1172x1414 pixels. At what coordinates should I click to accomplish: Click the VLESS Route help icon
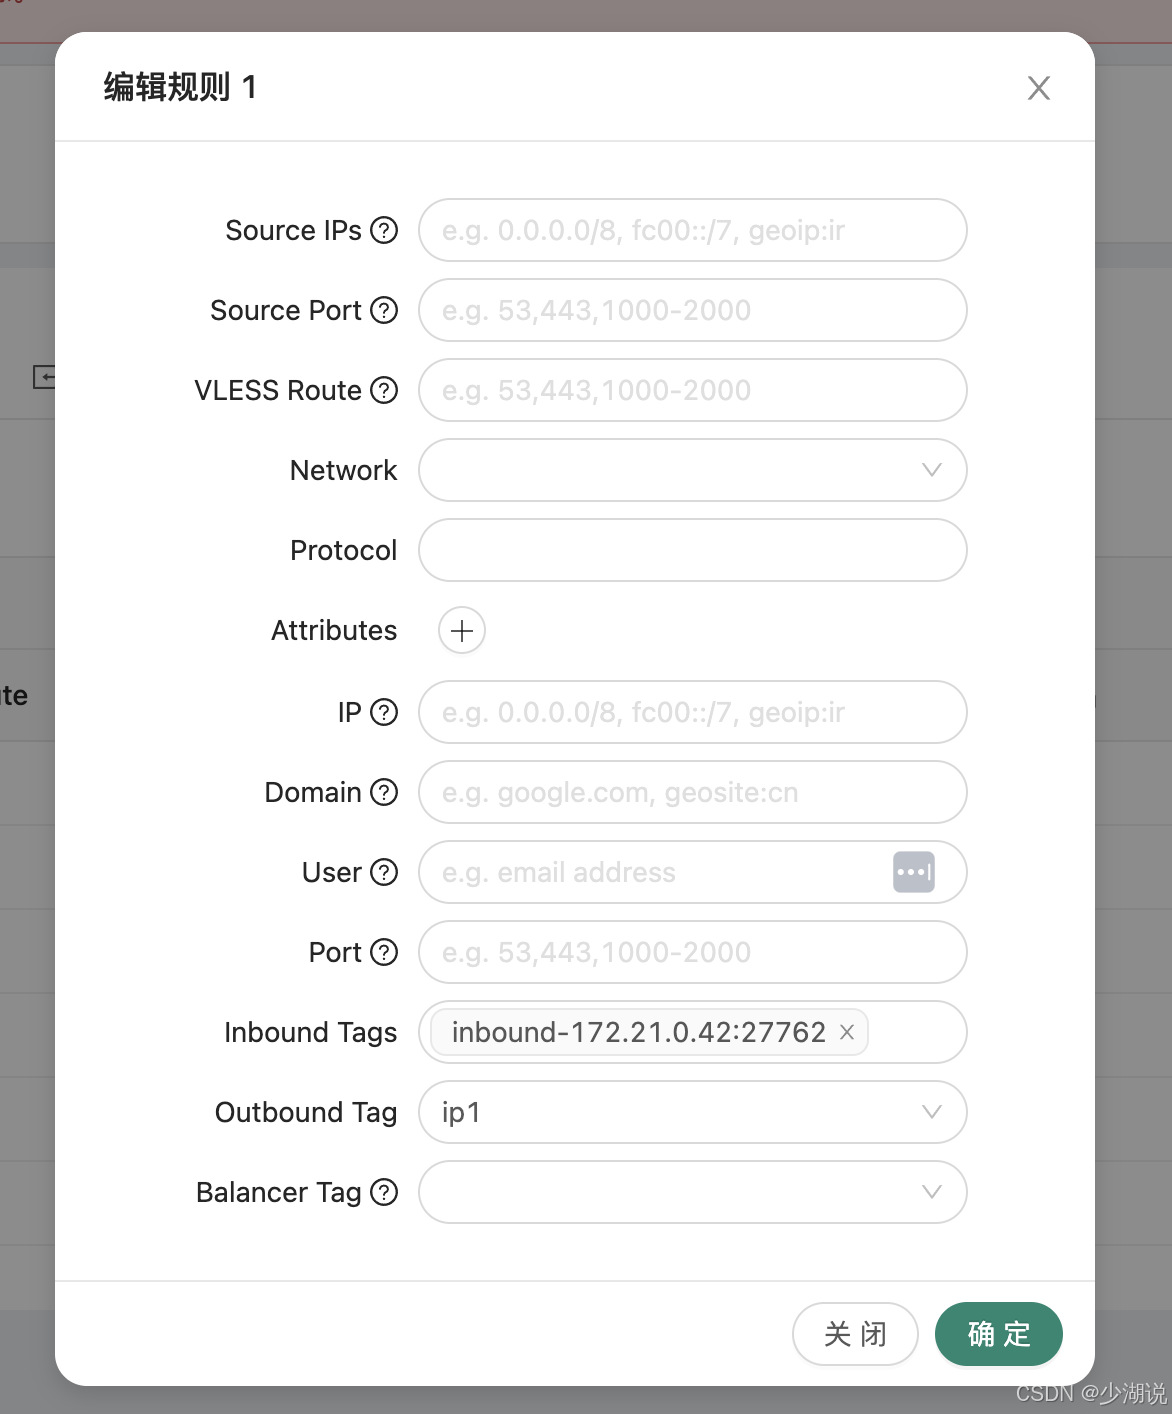pyautogui.click(x=384, y=390)
